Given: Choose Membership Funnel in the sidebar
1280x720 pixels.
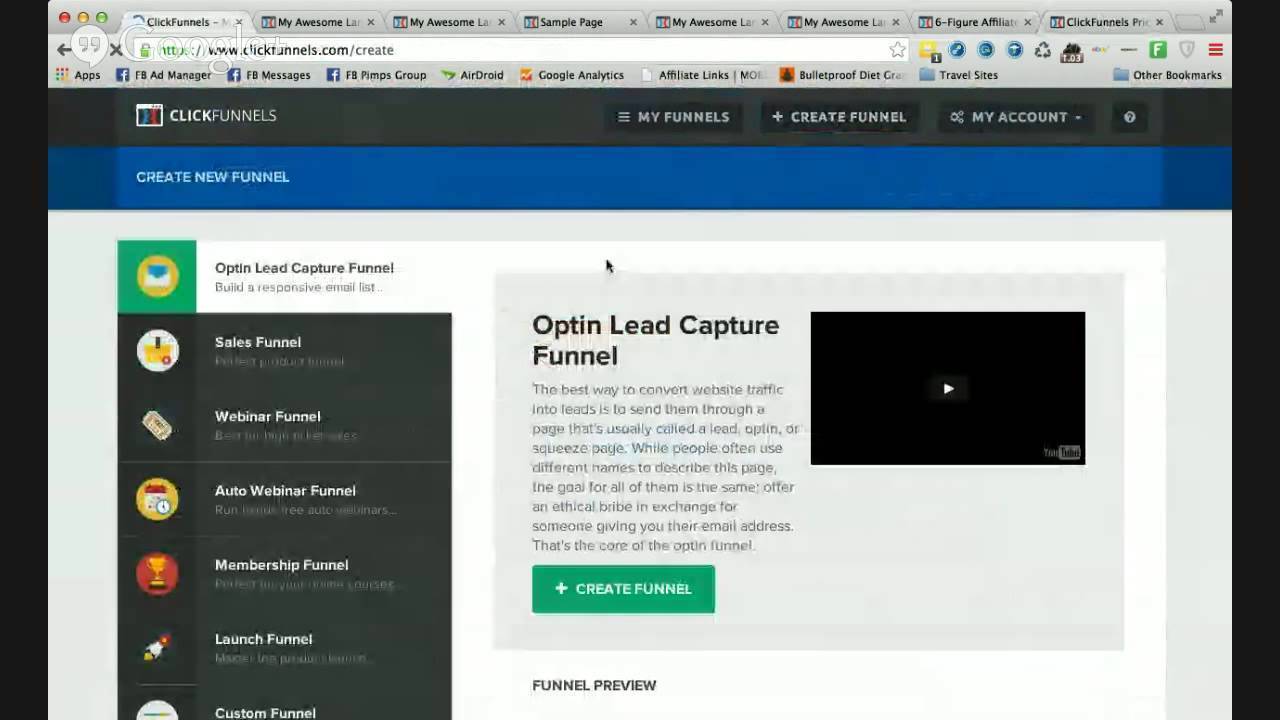Looking at the screenshot, I should (x=284, y=573).
